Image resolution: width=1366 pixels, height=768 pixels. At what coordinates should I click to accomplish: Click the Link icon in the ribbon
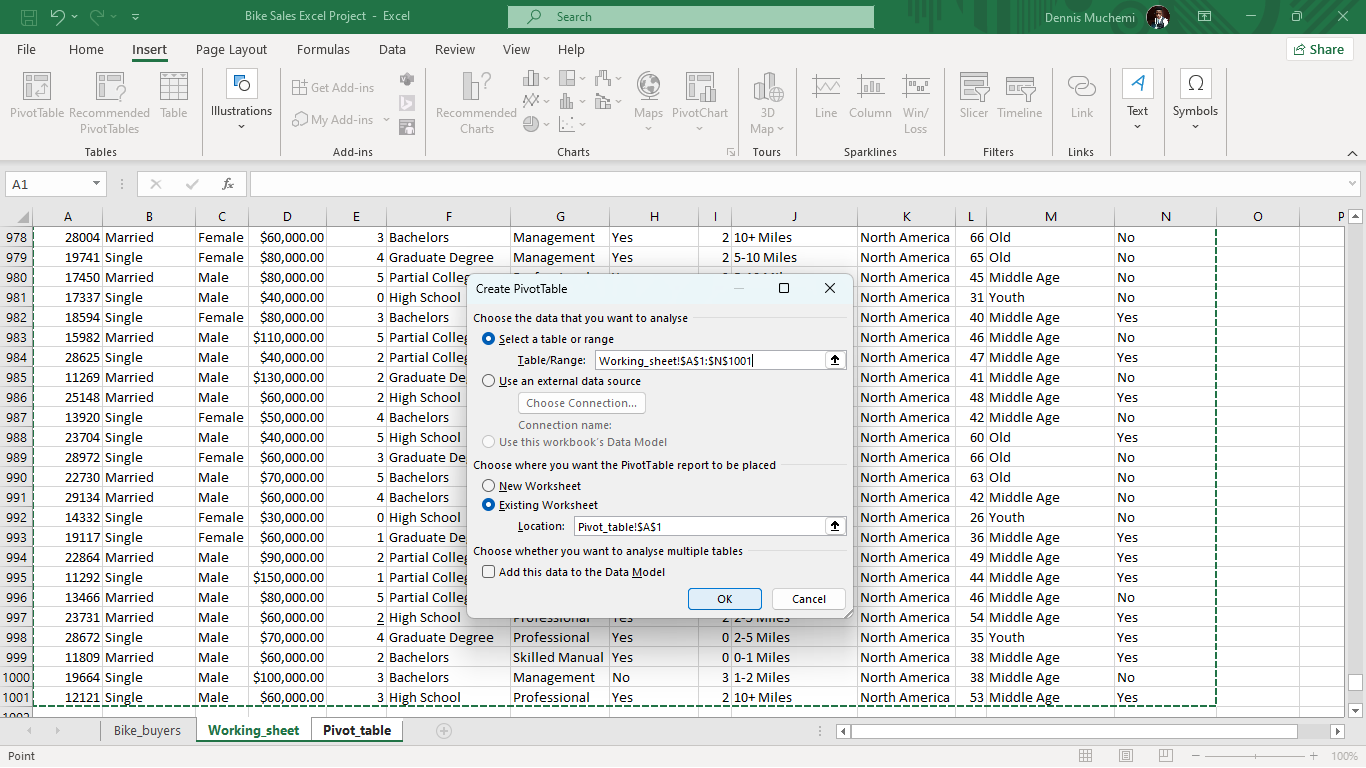tap(1082, 87)
